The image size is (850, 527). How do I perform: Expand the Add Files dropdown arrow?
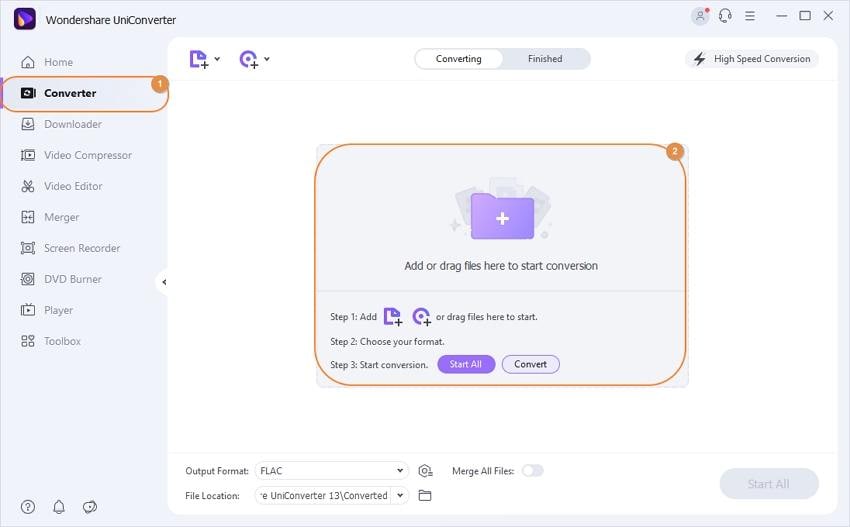pyautogui.click(x=217, y=59)
